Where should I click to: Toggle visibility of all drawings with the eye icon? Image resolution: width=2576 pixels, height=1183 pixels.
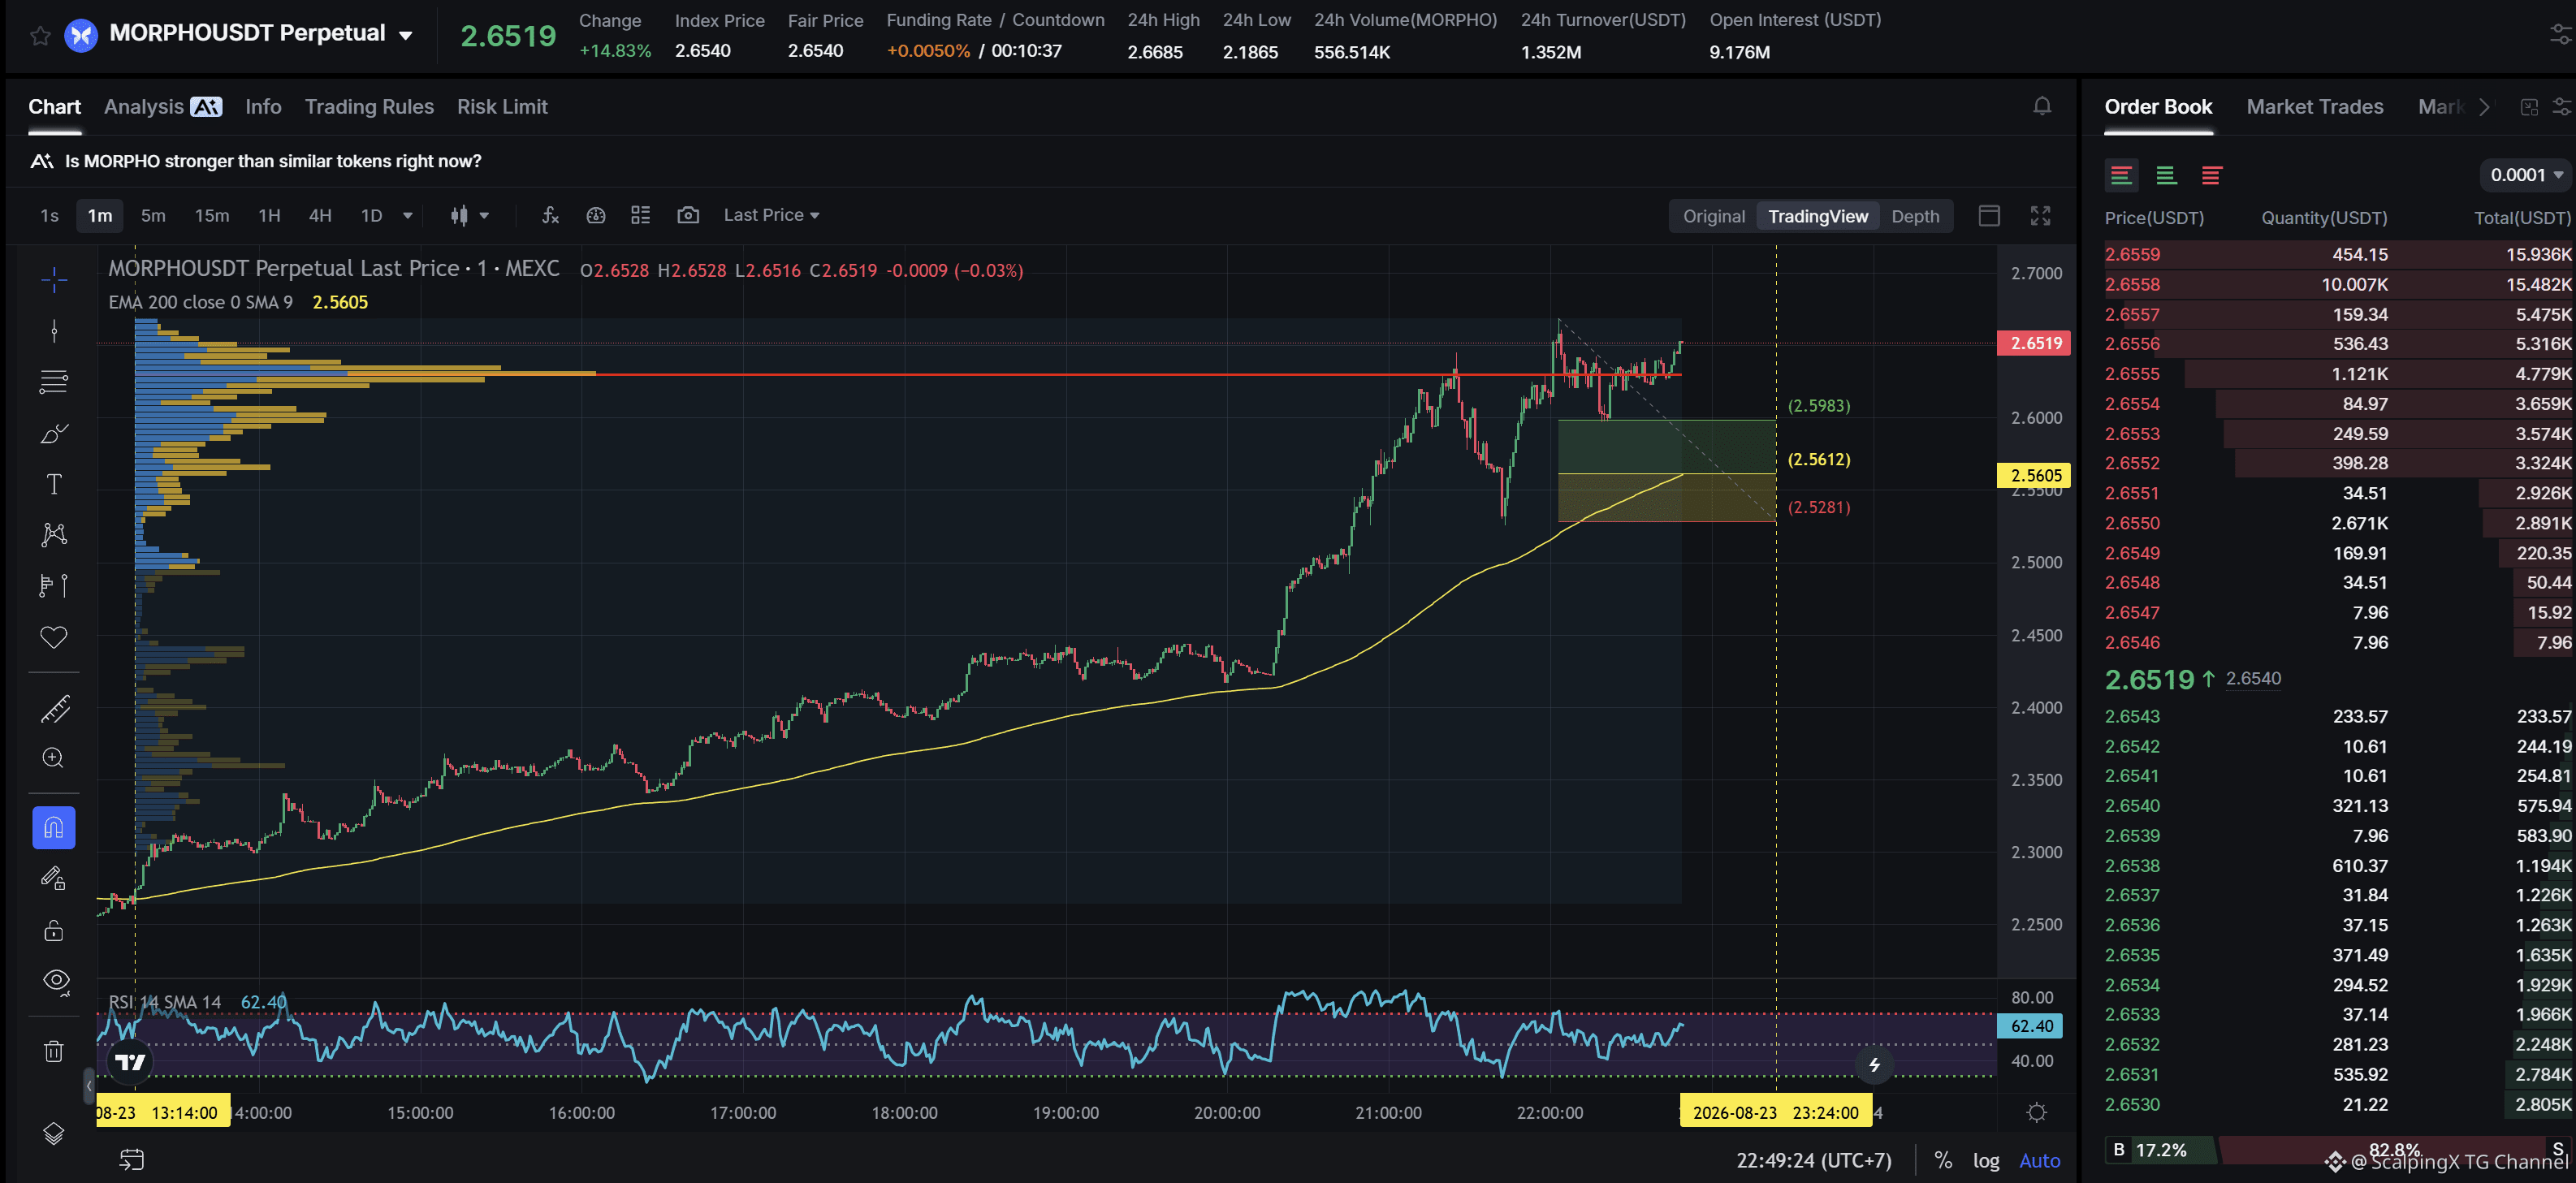point(54,981)
